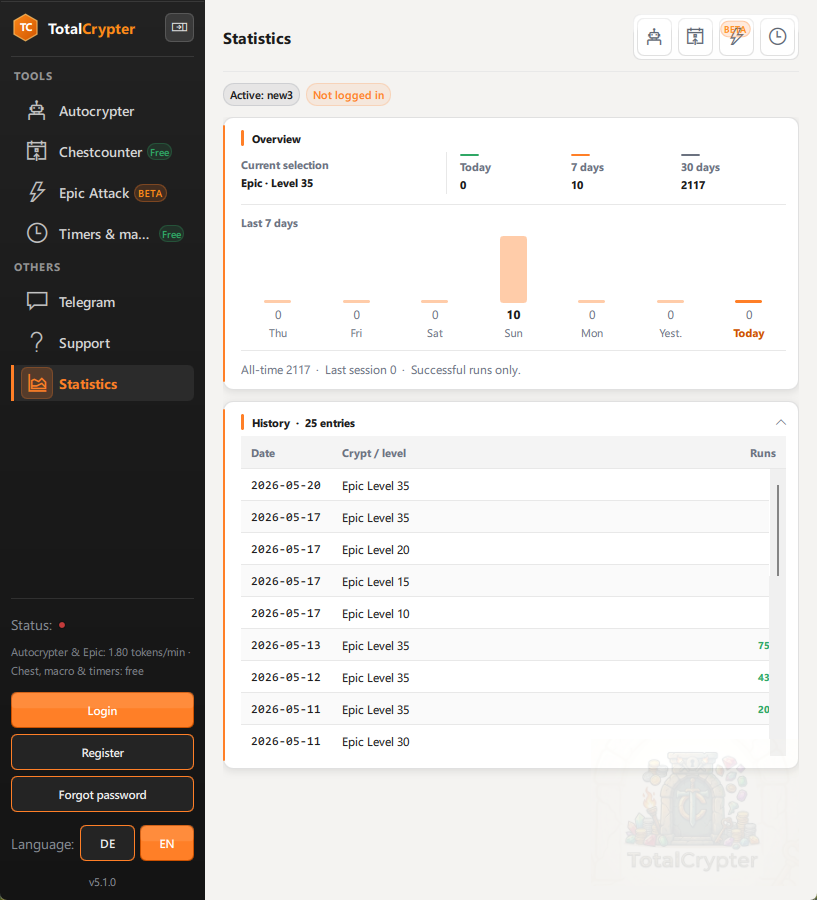The width and height of the screenshot is (817, 900).
Task: Click the BETA badge next to Epic Attack
Action: click(150, 193)
